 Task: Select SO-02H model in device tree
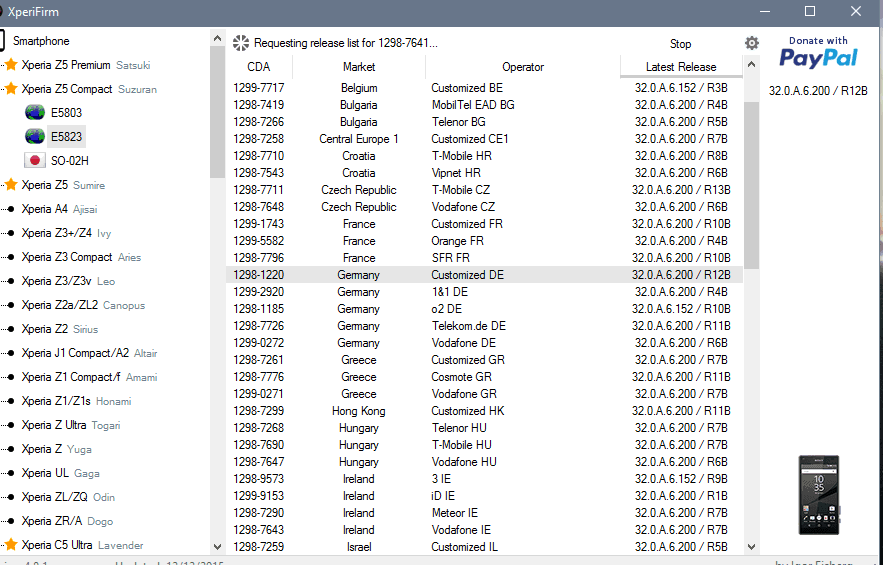(70, 161)
